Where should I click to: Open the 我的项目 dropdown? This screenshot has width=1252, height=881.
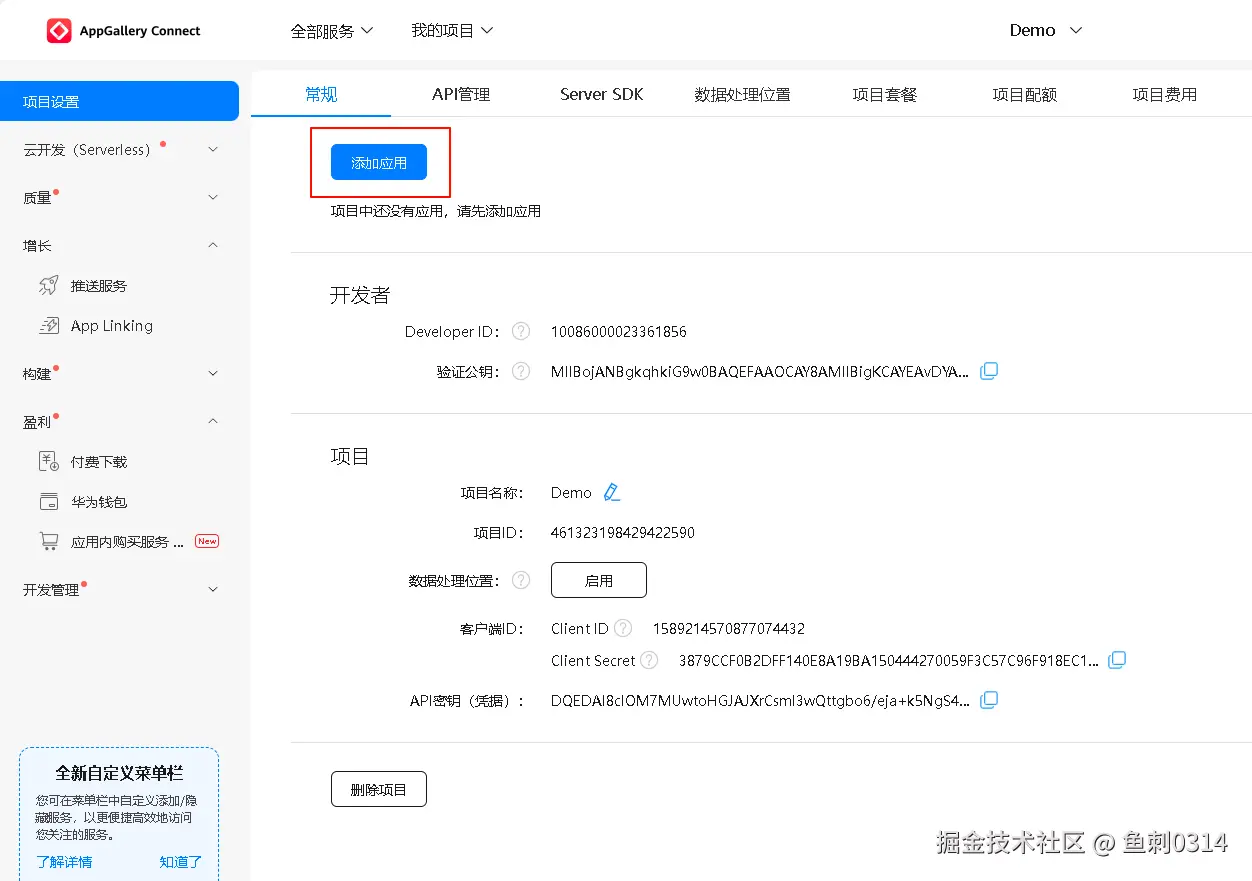(x=452, y=31)
